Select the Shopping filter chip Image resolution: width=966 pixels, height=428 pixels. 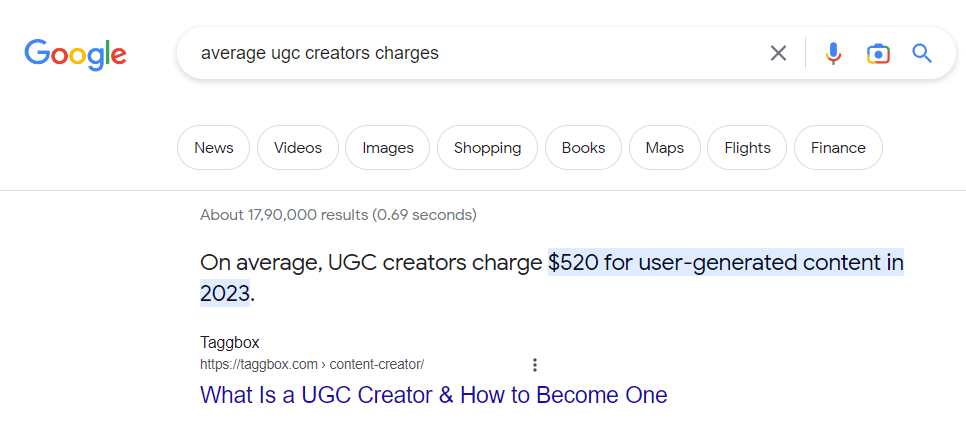(487, 148)
